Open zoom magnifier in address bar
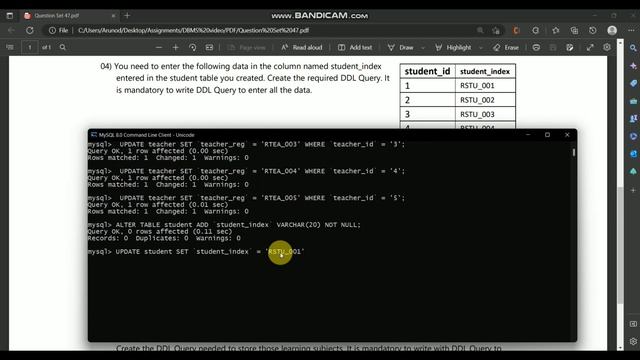The image size is (640, 360). pos(480,30)
